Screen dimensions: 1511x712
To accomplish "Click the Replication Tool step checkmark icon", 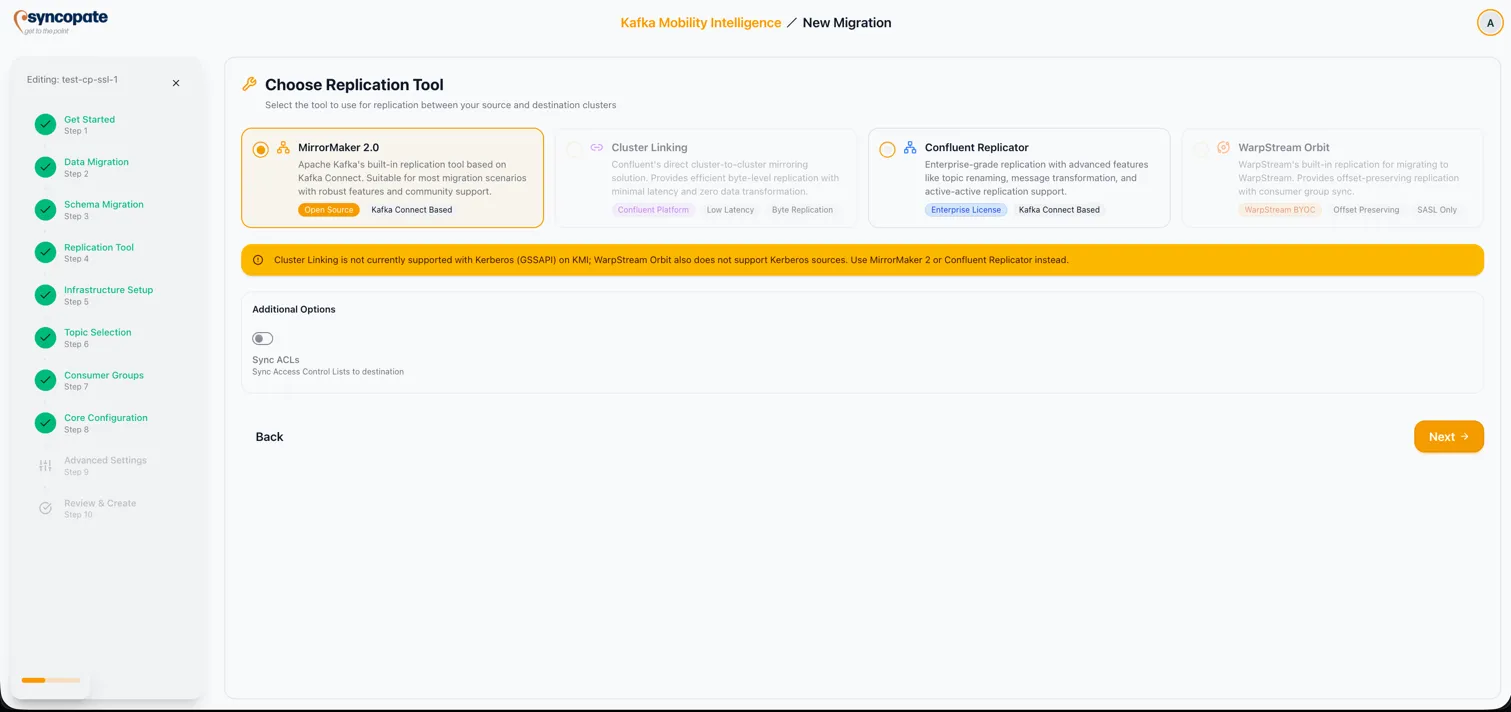I will 45,252.
